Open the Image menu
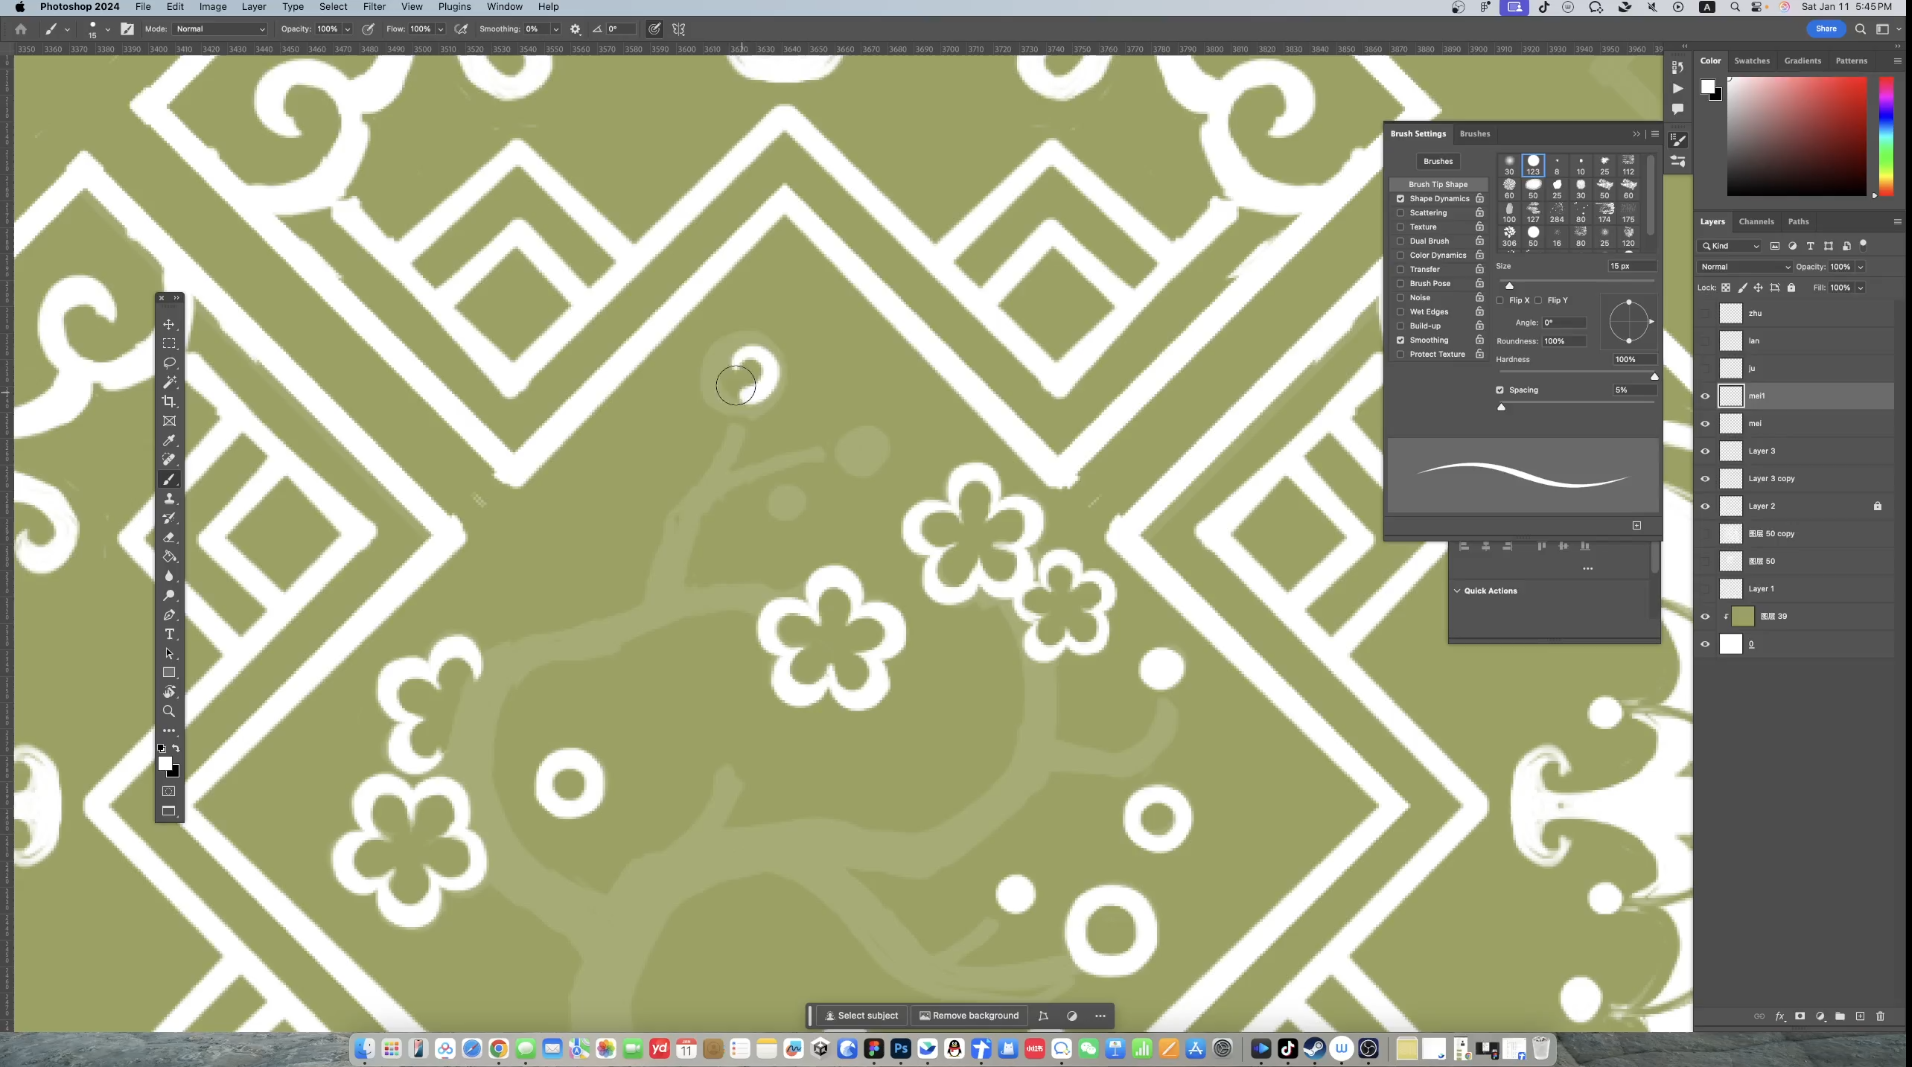This screenshot has height=1067, width=1912. tap(212, 7)
